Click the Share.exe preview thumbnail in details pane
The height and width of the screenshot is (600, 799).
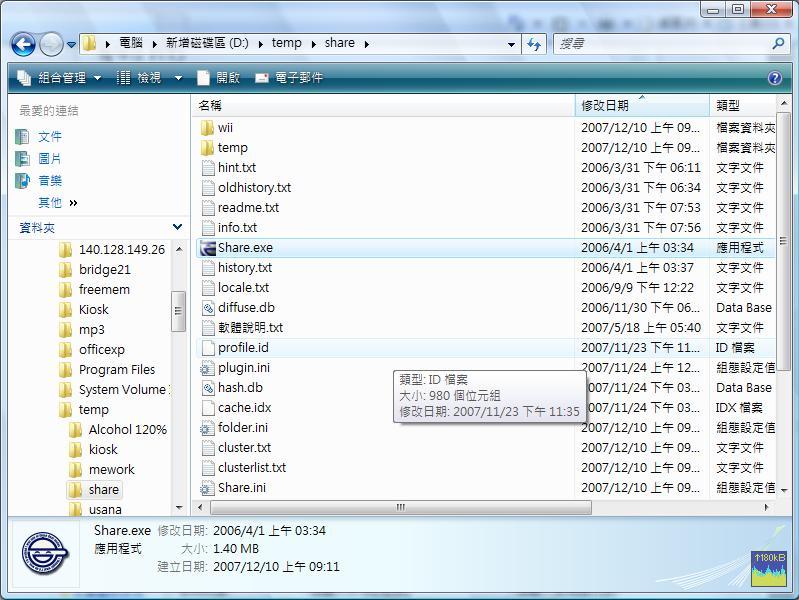click(45, 553)
